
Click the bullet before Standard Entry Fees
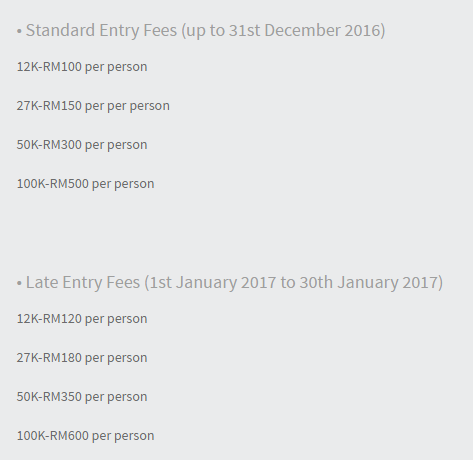19,31
